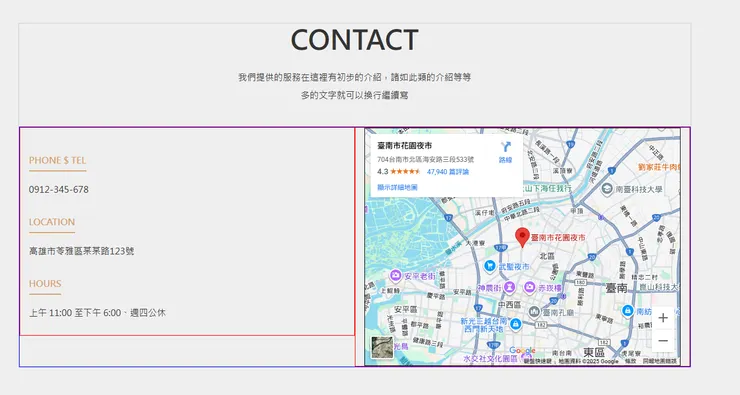The height and width of the screenshot is (395, 740).
Task: Click the 赤崁樓 camera marker
Action: pyautogui.click(x=530, y=287)
